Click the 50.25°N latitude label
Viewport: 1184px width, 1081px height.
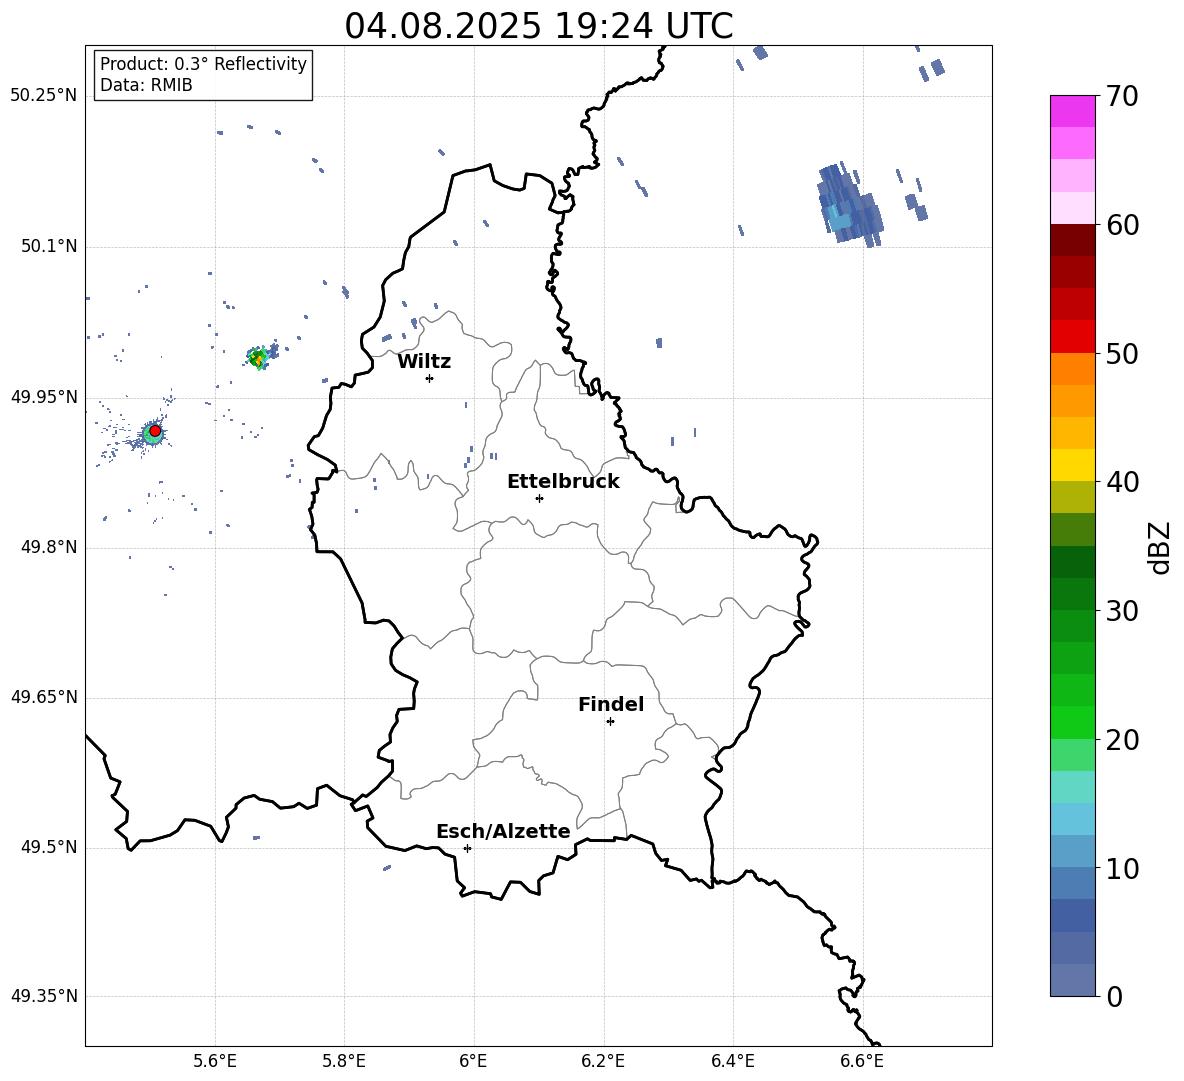tap(44, 96)
